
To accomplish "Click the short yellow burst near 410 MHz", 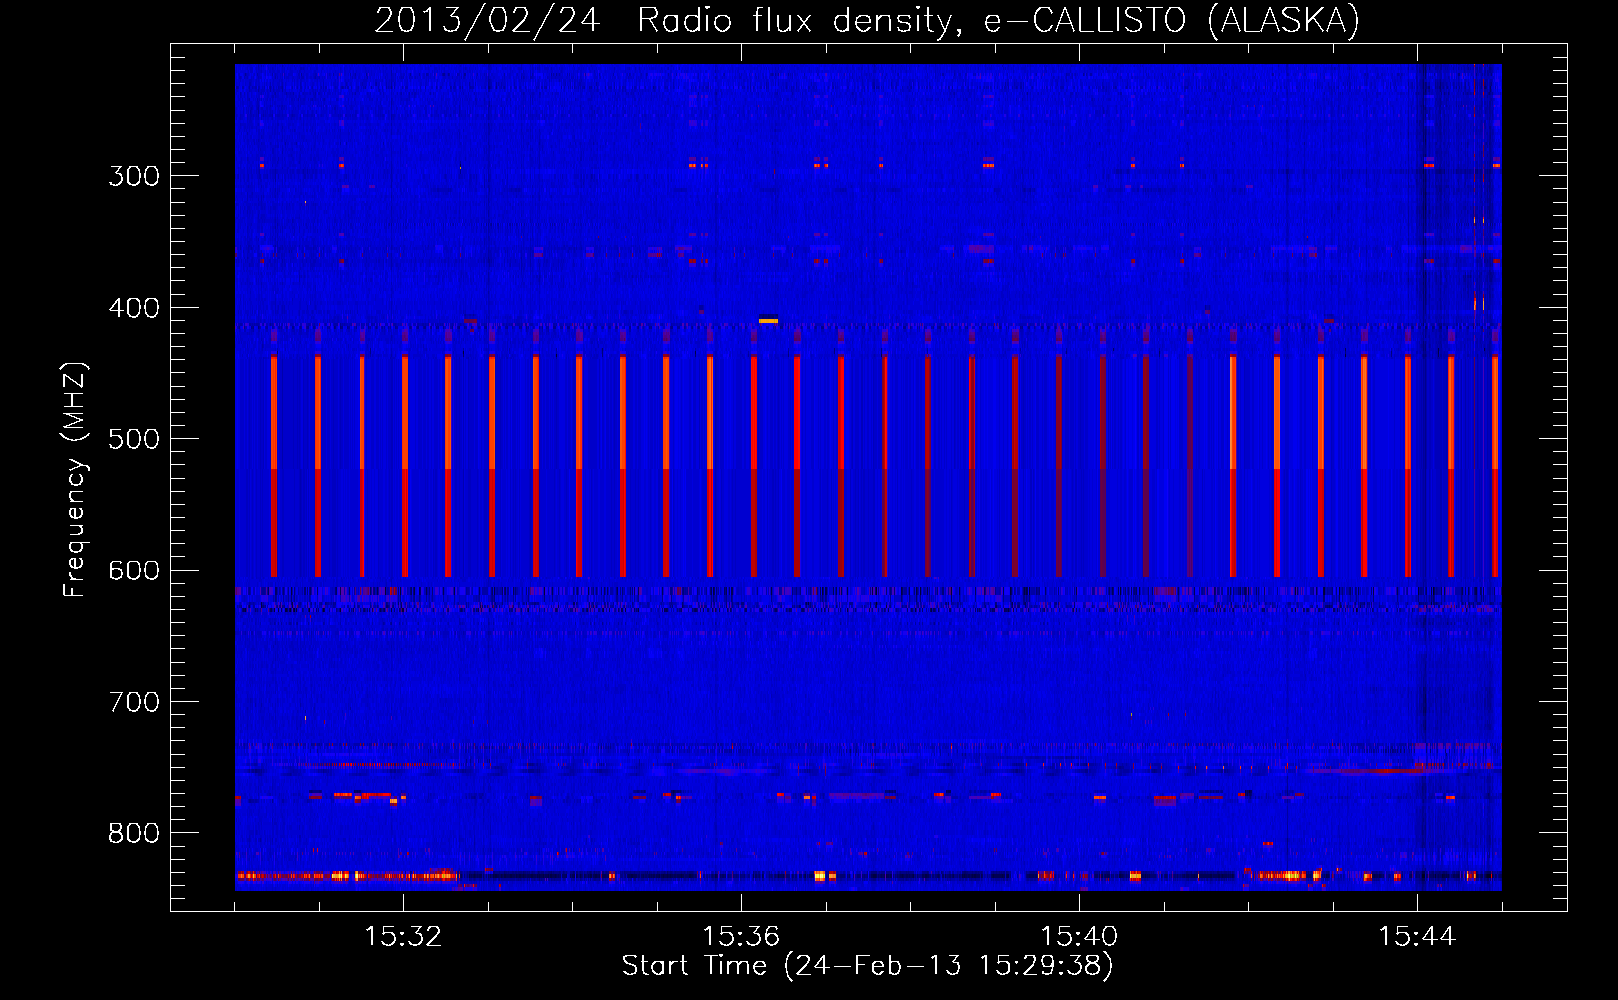I will coord(768,321).
